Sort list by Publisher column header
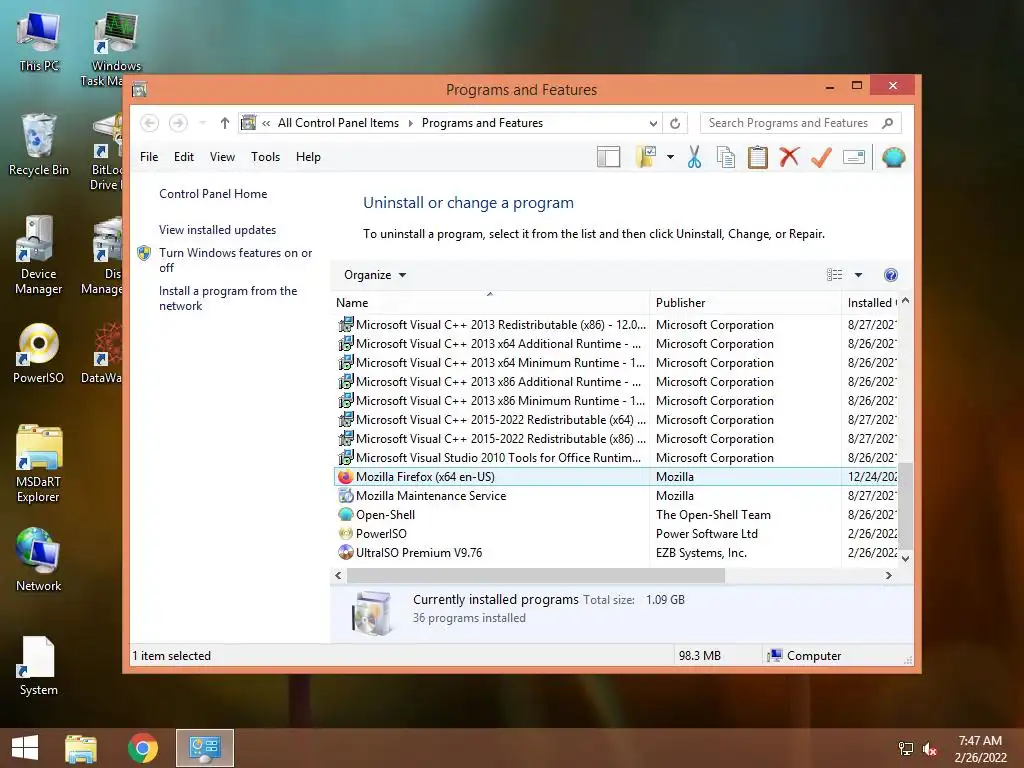 click(745, 302)
